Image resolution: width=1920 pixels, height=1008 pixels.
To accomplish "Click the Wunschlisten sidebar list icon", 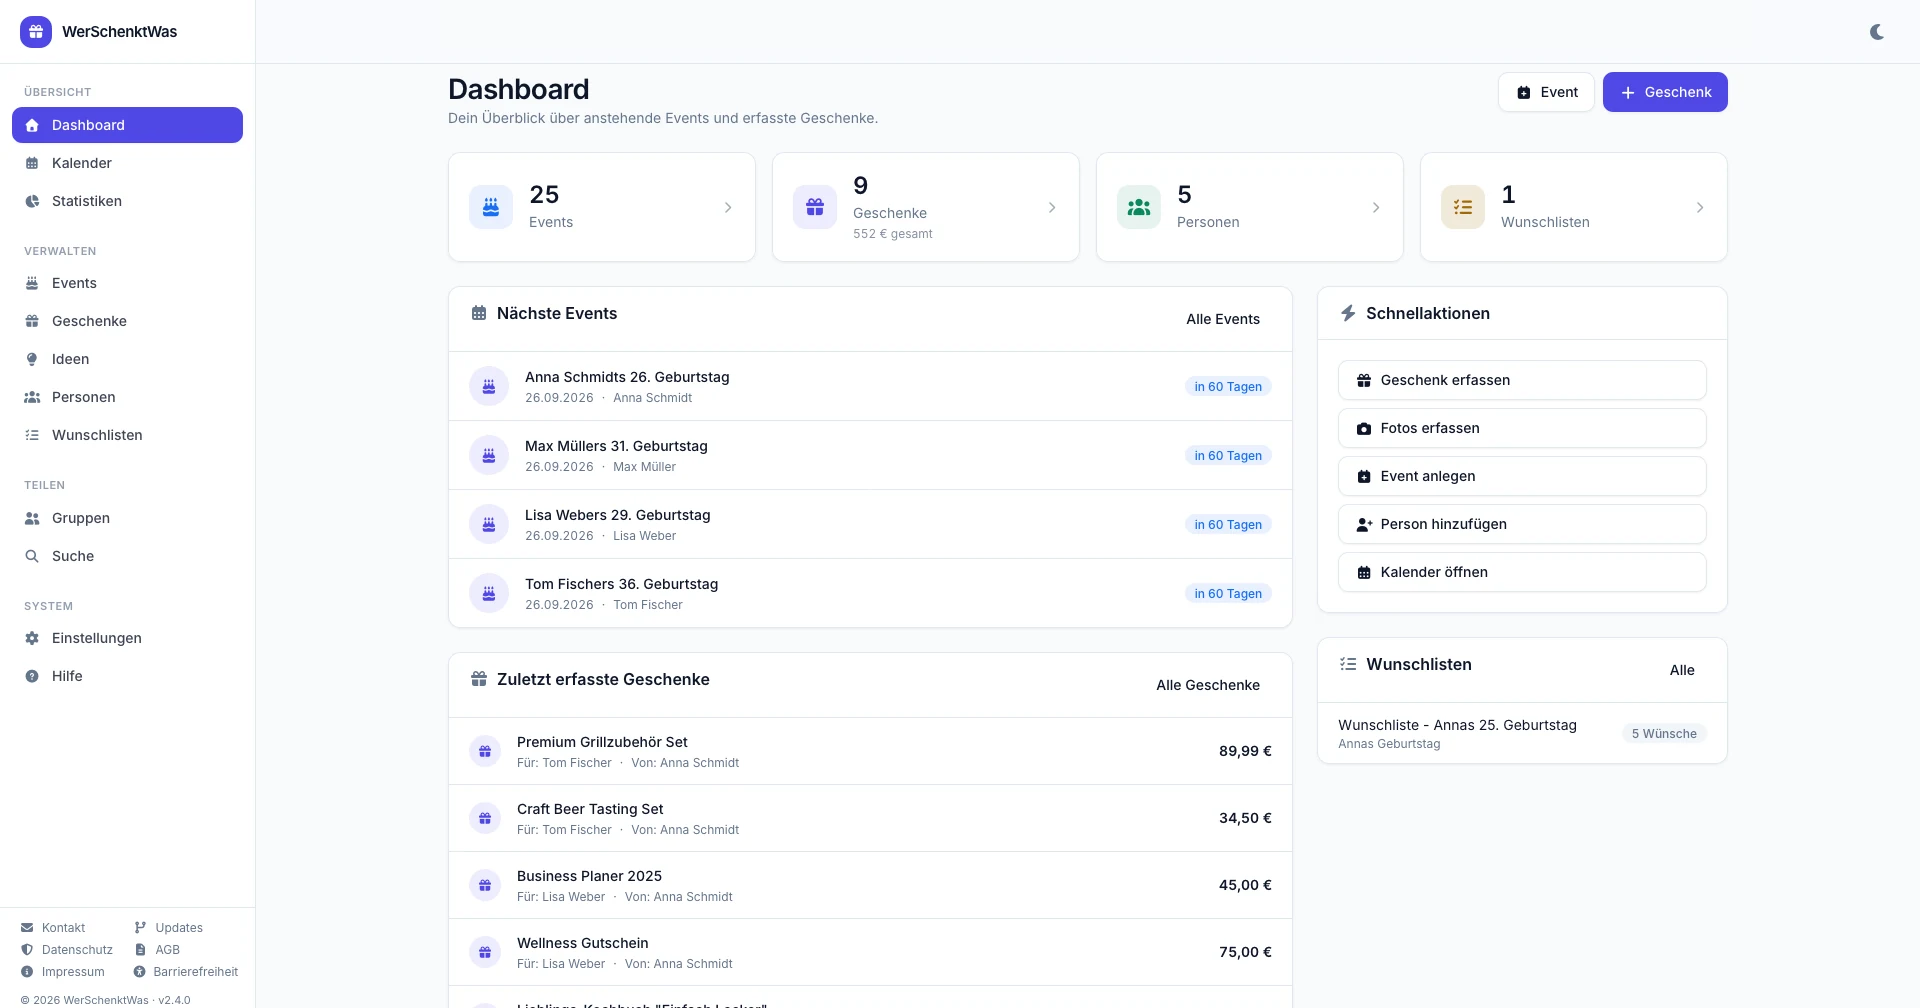I will [32, 435].
